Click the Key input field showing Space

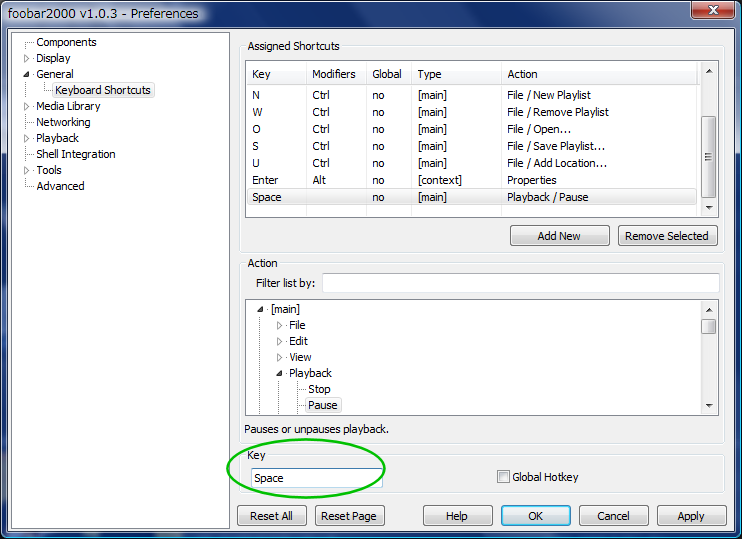point(316,478)
